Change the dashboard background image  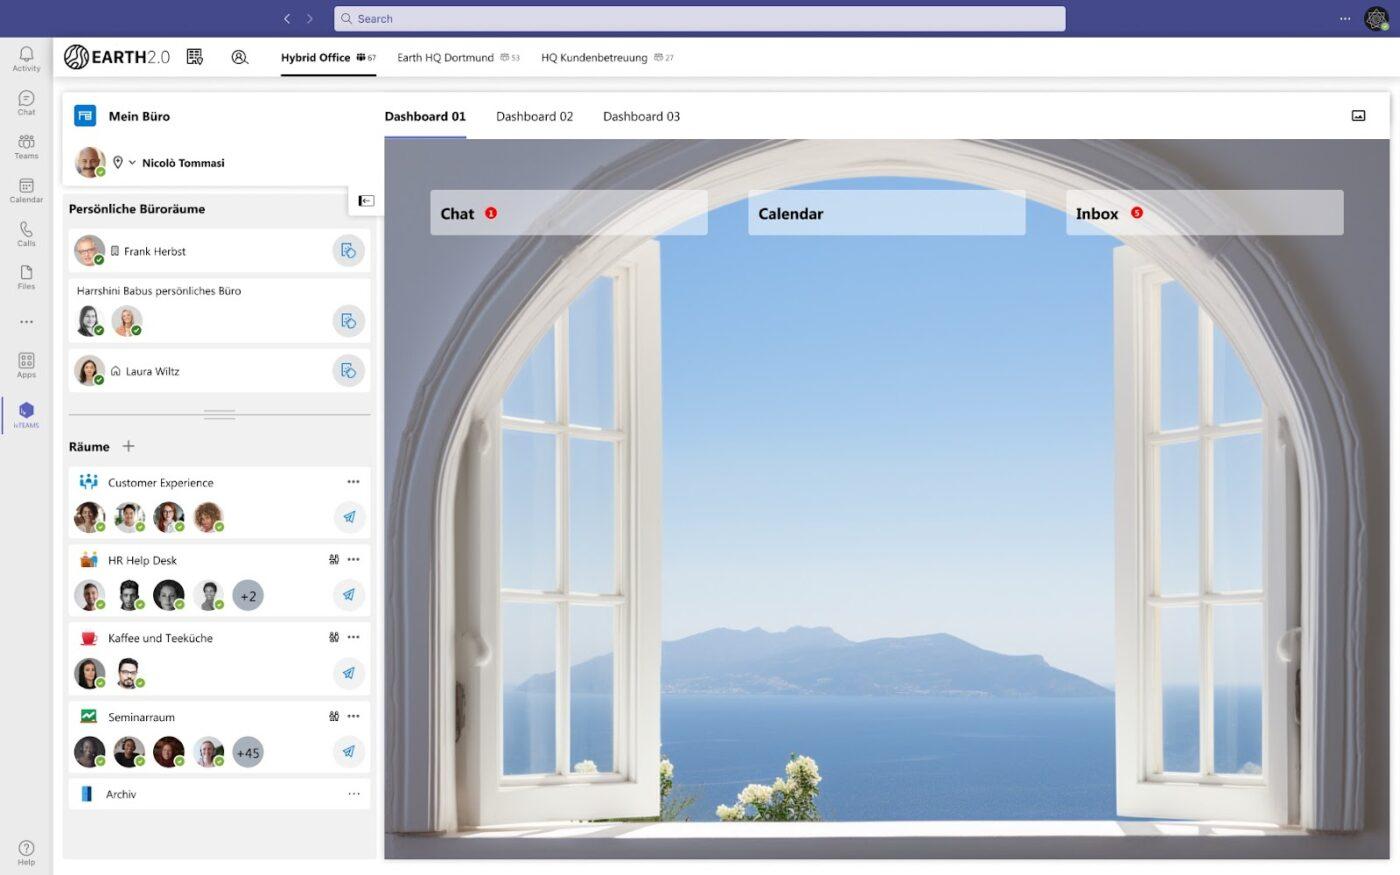[1358, 116]
